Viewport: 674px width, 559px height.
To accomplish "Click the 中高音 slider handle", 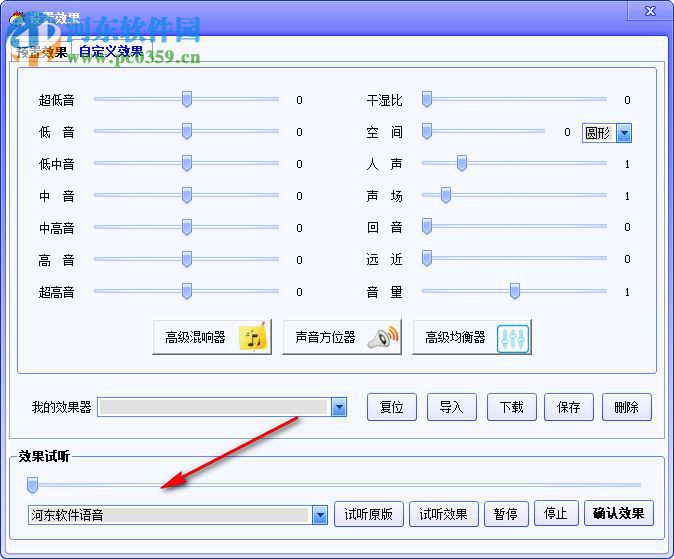I will [187, 227].
